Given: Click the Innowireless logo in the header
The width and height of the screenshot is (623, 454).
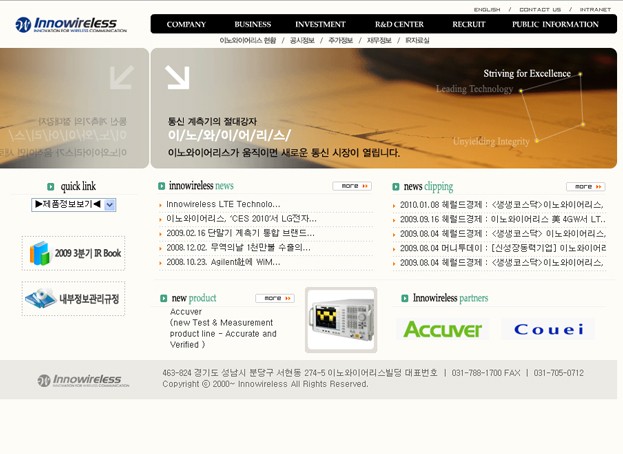Looking at the screenshot, I should point(71,25).
